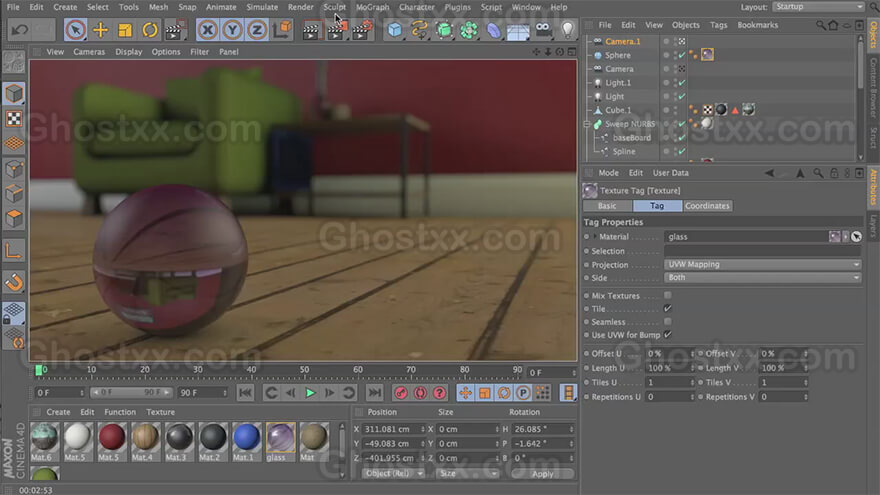Expand the Material property triangle

point(595,237)
